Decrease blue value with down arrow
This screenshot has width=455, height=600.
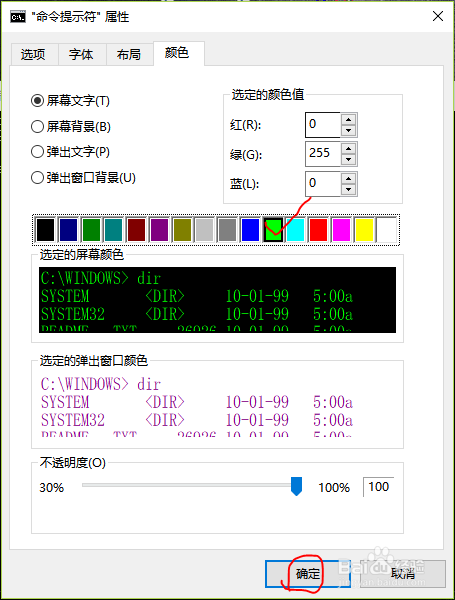348,190
